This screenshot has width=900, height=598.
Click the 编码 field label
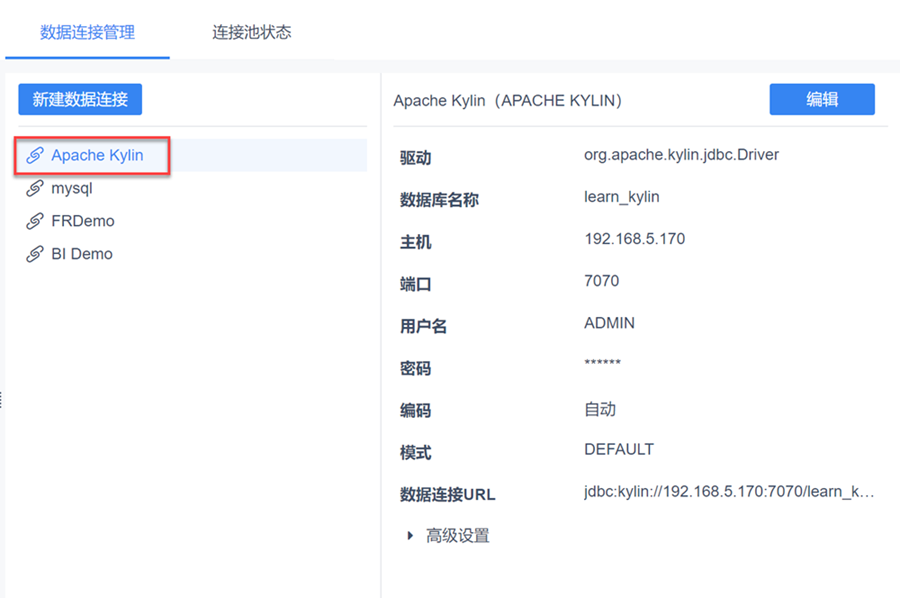(416, 410)
